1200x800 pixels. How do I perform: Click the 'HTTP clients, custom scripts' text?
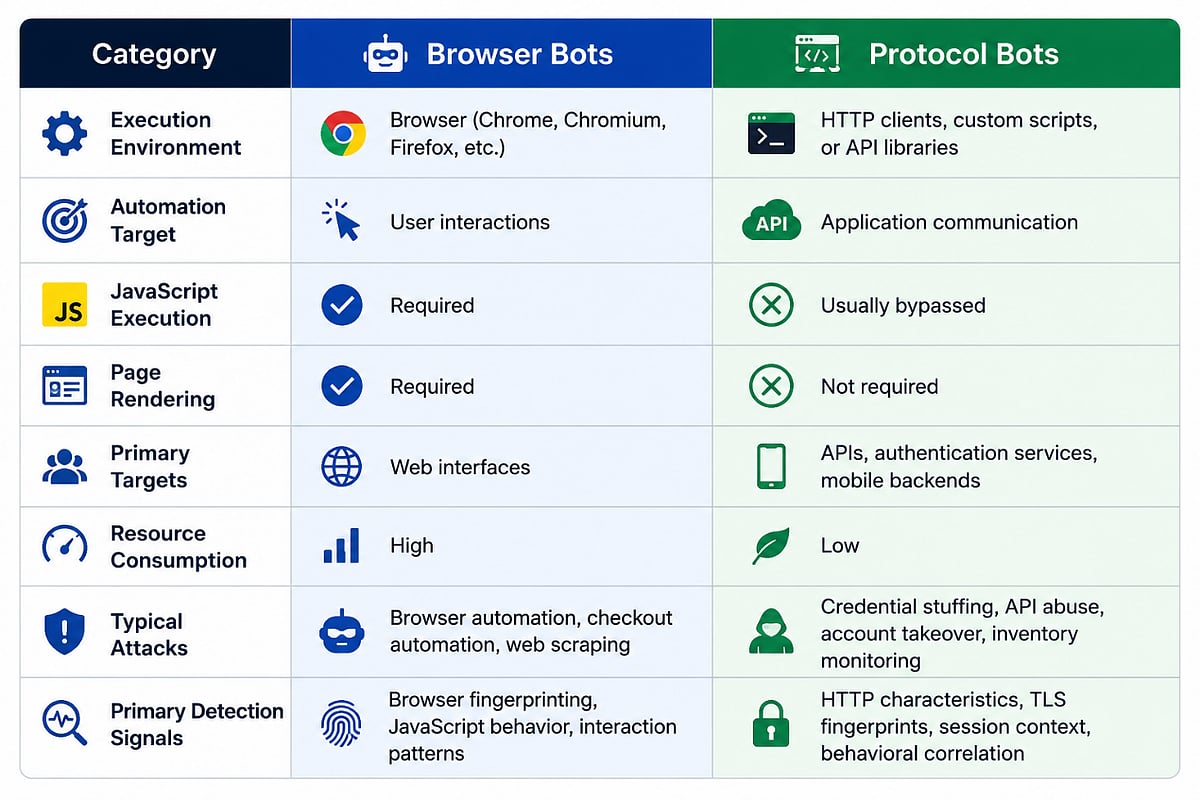pos(959,133)
